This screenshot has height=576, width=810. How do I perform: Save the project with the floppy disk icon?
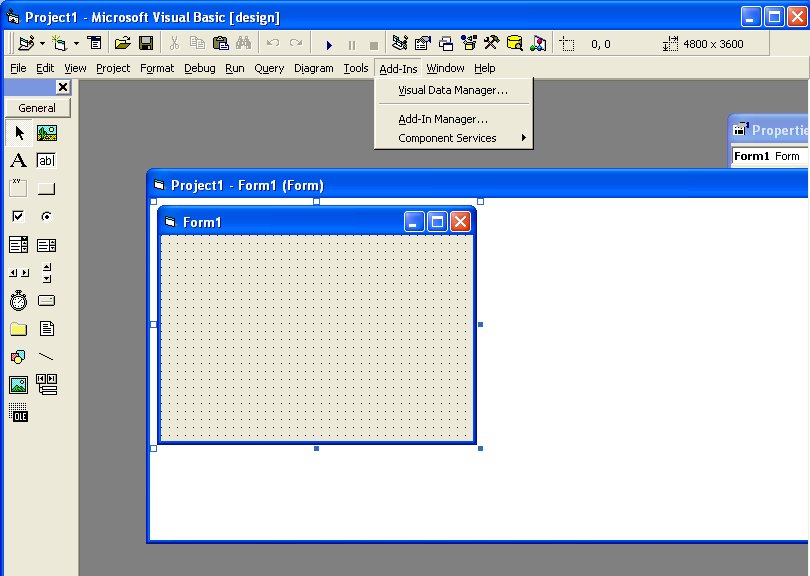click(146, 43)
